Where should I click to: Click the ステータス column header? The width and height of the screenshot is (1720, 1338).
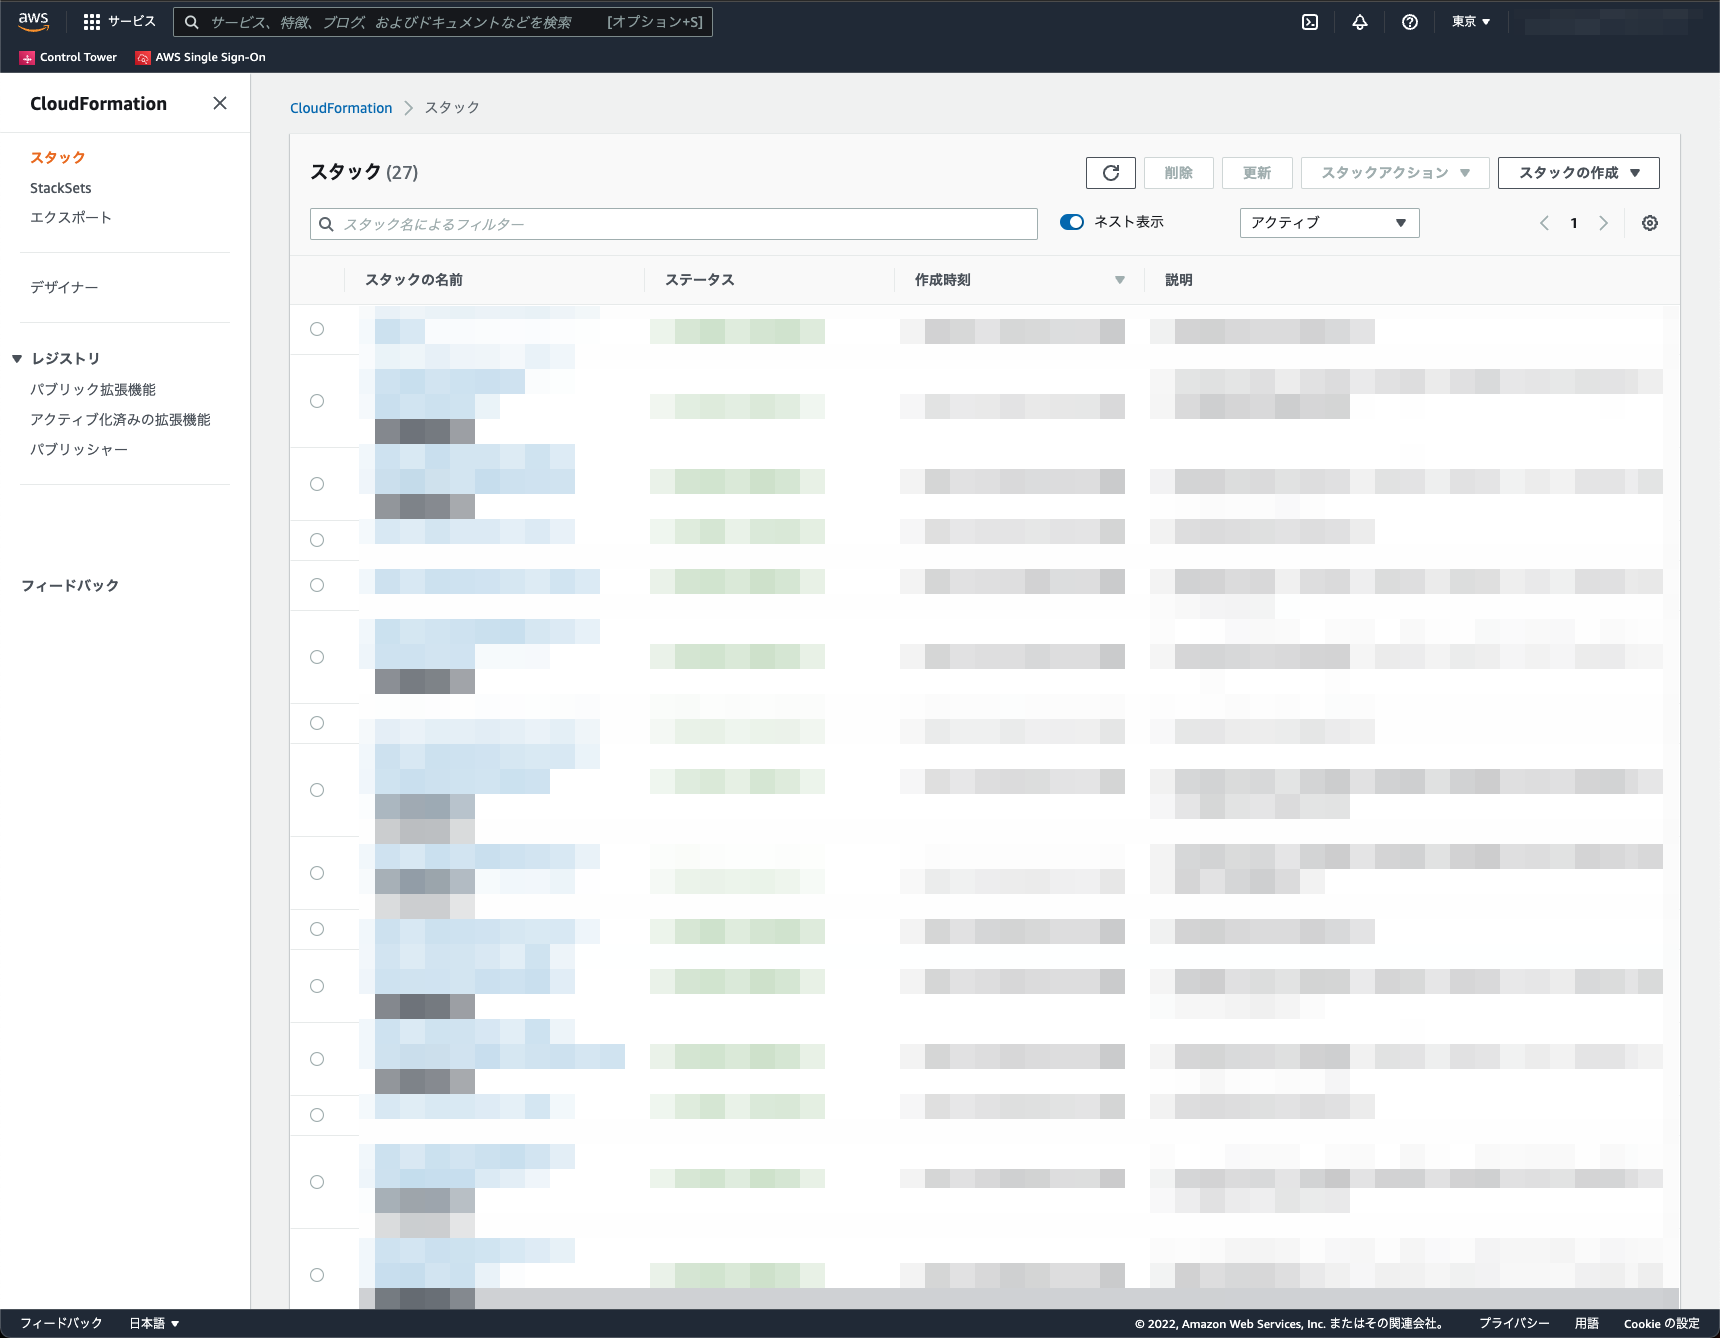(x=700, y=280)
